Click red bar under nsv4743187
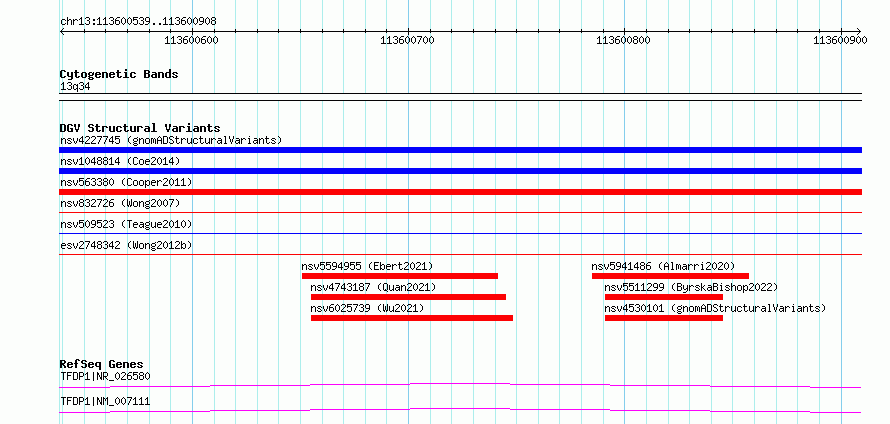Screen dimensions: 890x424 coord(408,297)
